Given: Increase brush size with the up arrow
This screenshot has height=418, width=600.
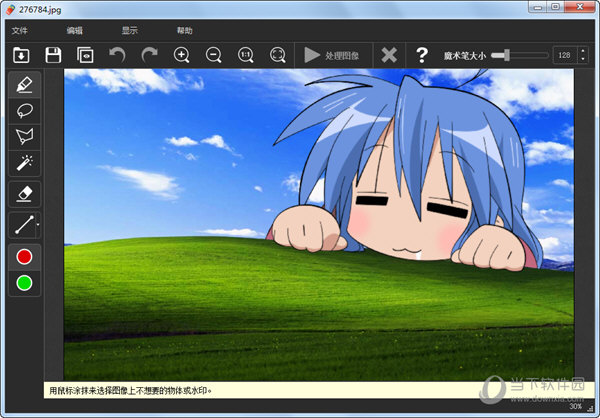Looking at the screenshot, I should coord(583,51).
